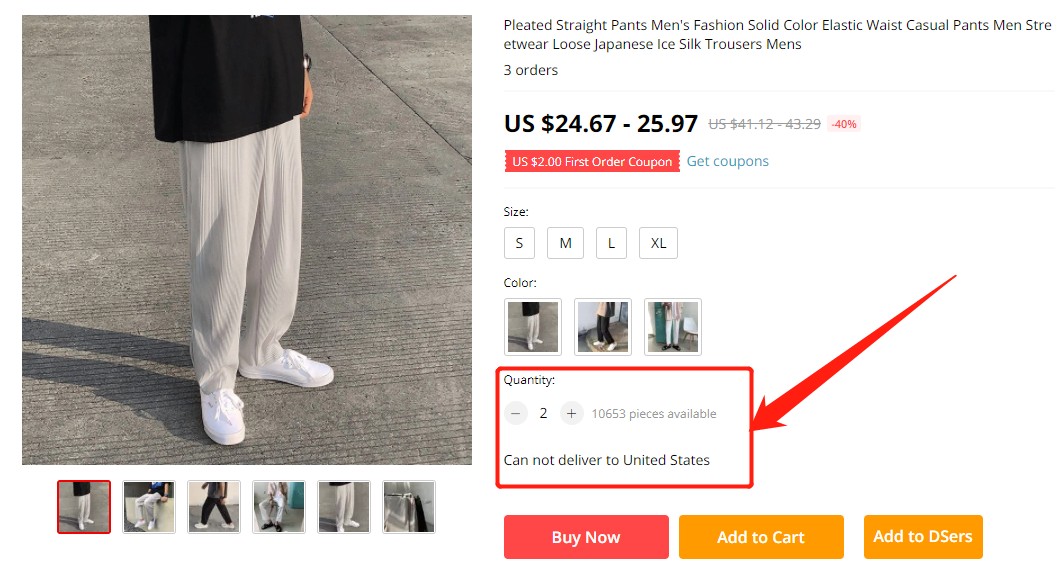Select the fifth gallery thumbnail
The image size is (1057, 568).
tap(344, 507)
